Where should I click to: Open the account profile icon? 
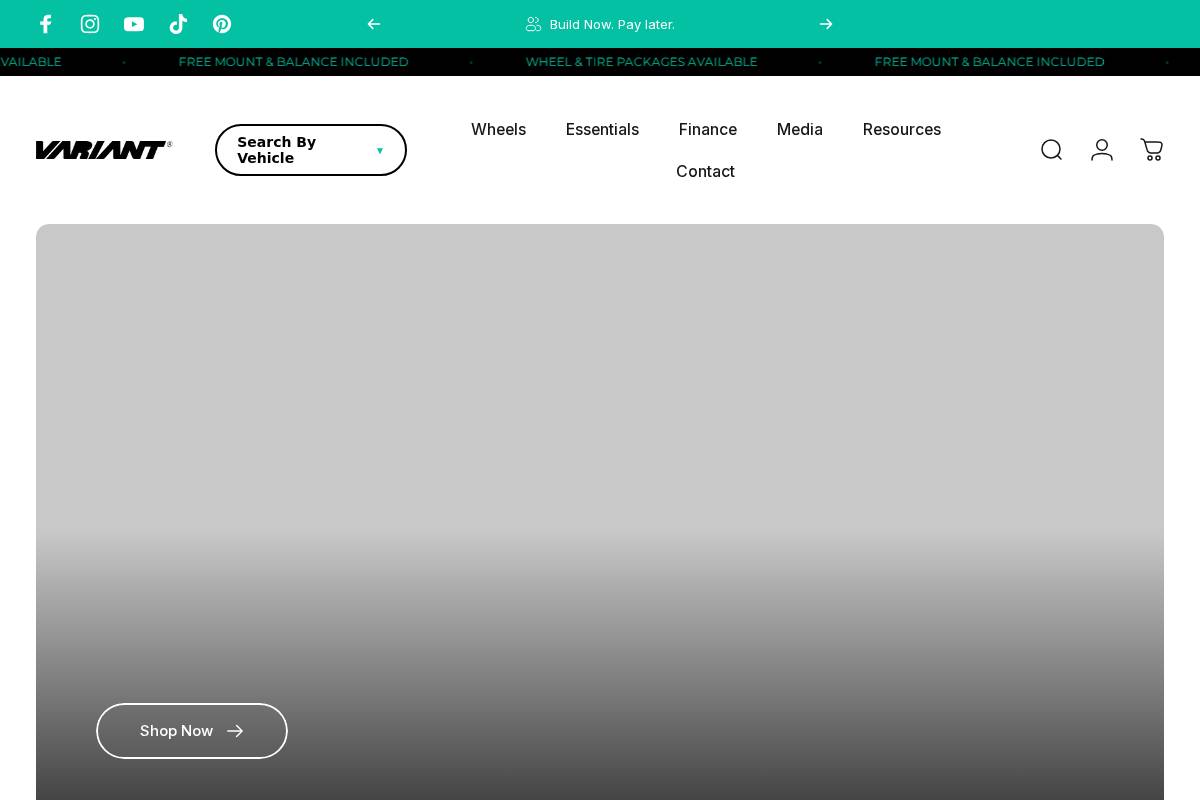[x=1102, y=150]
